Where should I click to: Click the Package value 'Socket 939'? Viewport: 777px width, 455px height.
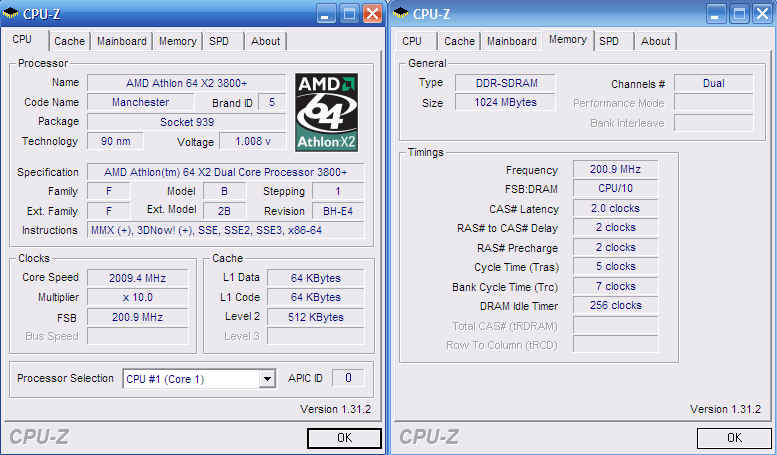click(x=186, y=122)
